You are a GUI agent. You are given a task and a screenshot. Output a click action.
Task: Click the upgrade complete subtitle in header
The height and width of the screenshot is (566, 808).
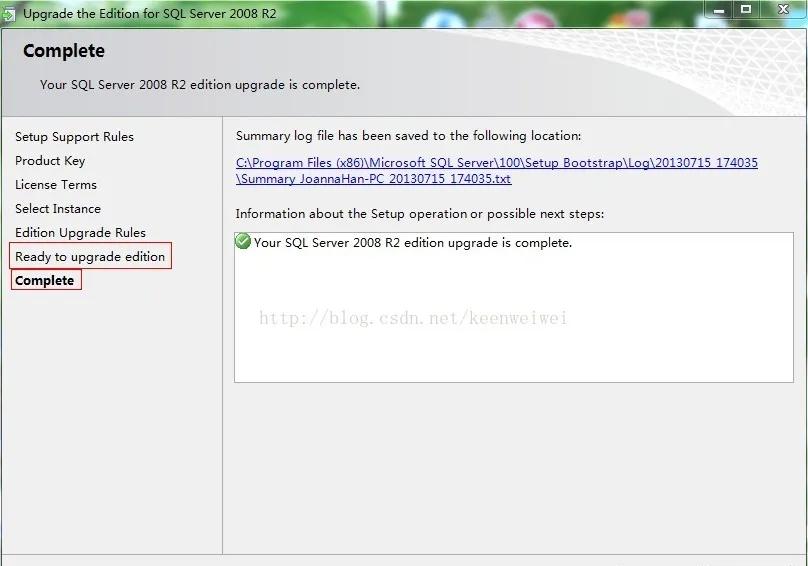point(200,85)
